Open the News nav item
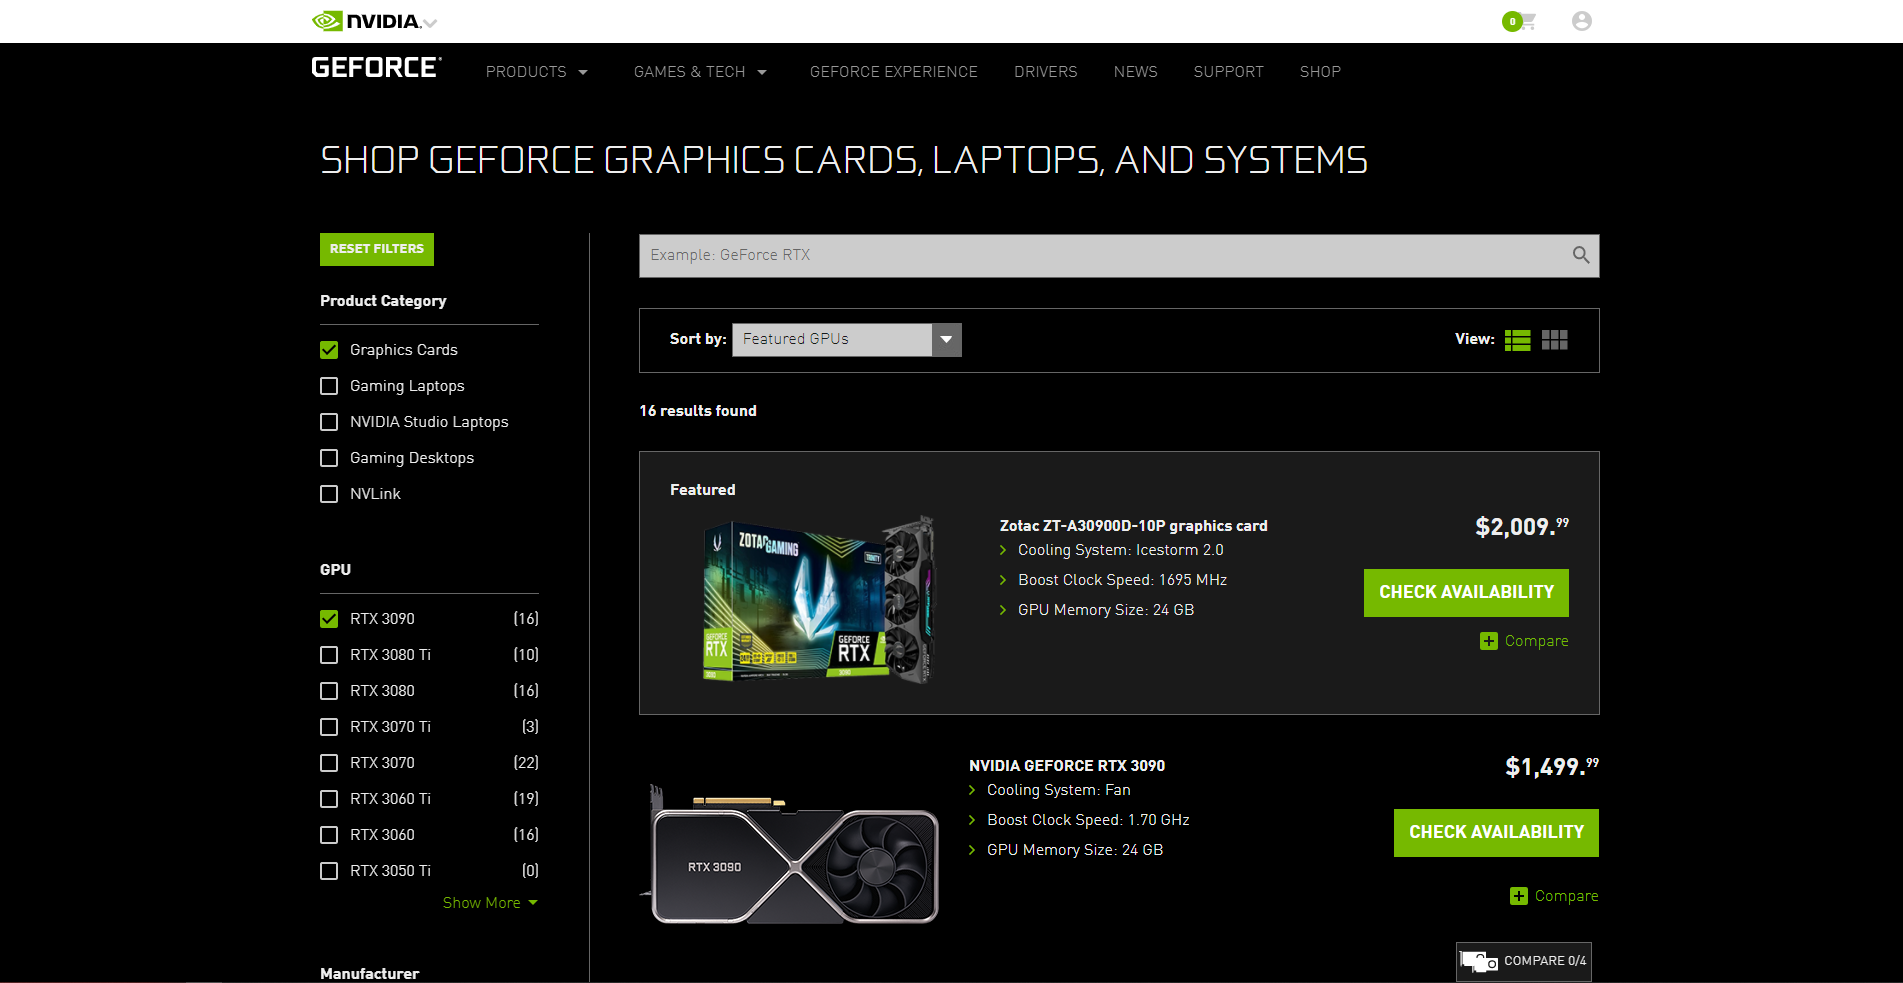The image size is (1903, 983). [x=1136, y=72]
